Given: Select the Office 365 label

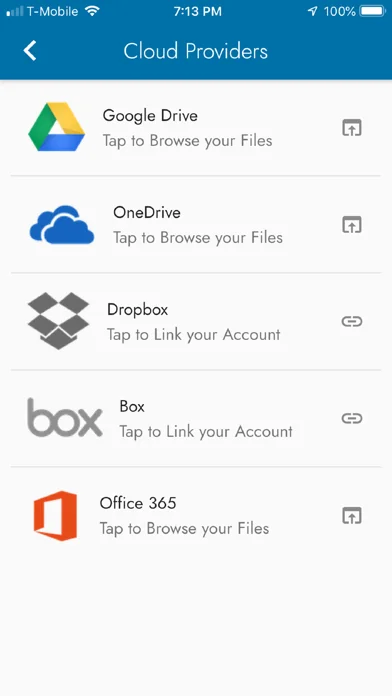Looking at the screenshot, I should click(138, 503).
